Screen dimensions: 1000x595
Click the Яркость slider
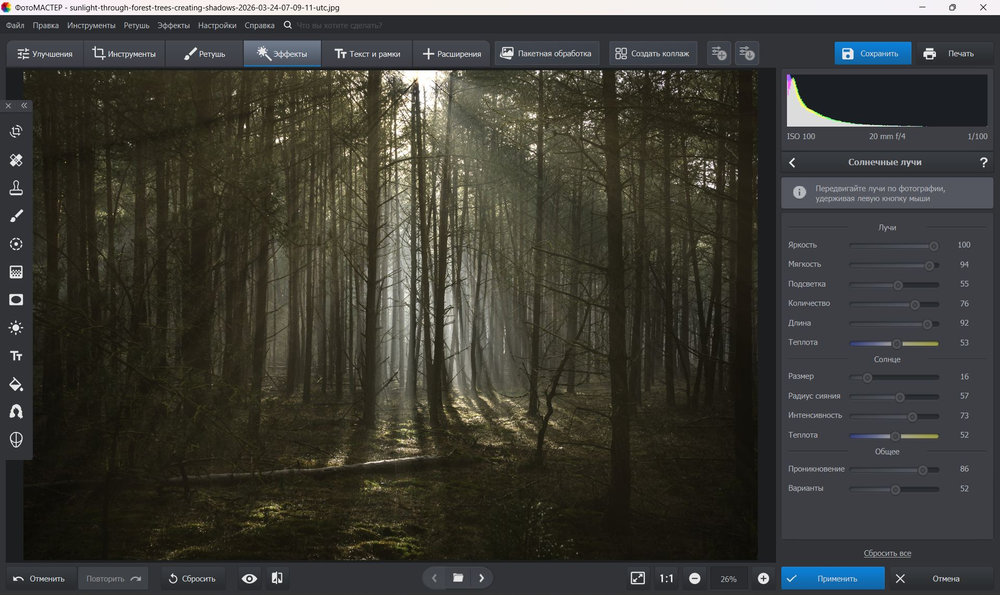(894, 246)
